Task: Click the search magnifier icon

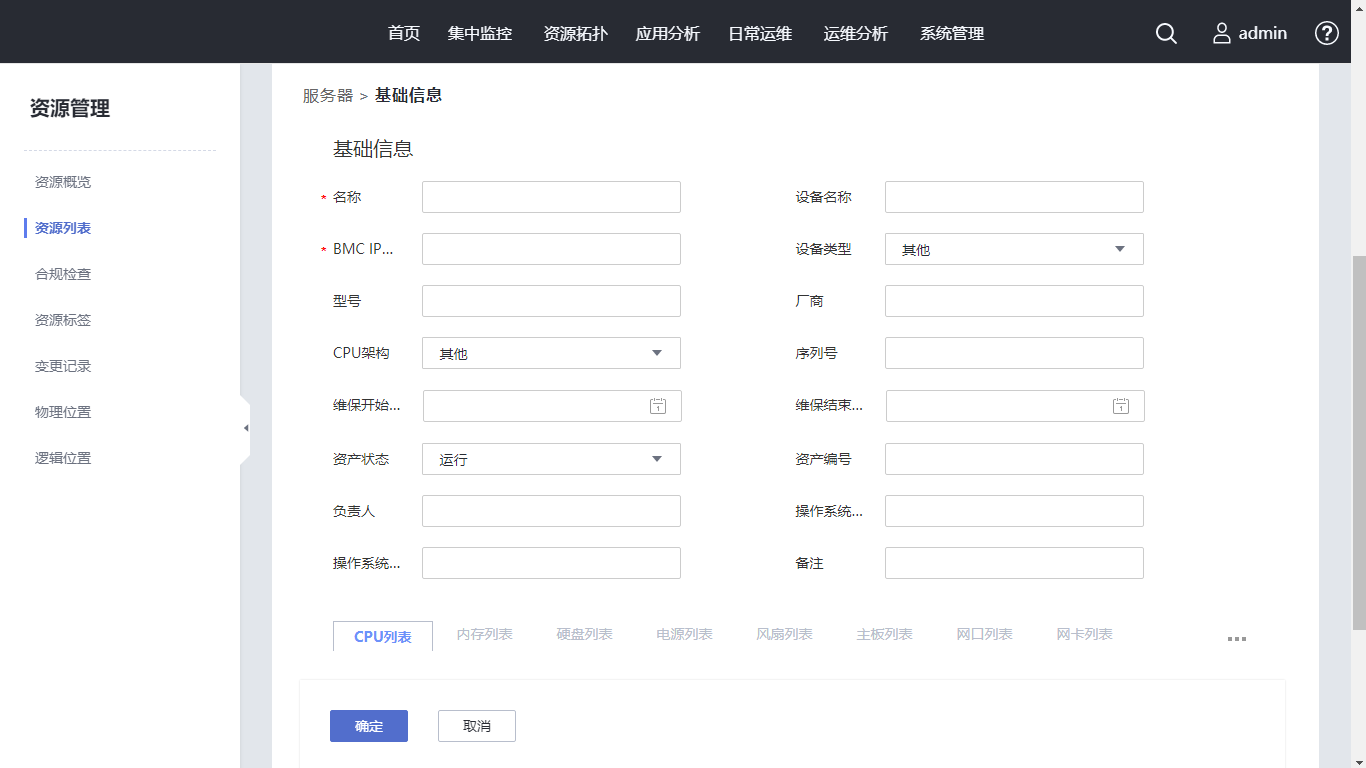Action: (1166, 33)
